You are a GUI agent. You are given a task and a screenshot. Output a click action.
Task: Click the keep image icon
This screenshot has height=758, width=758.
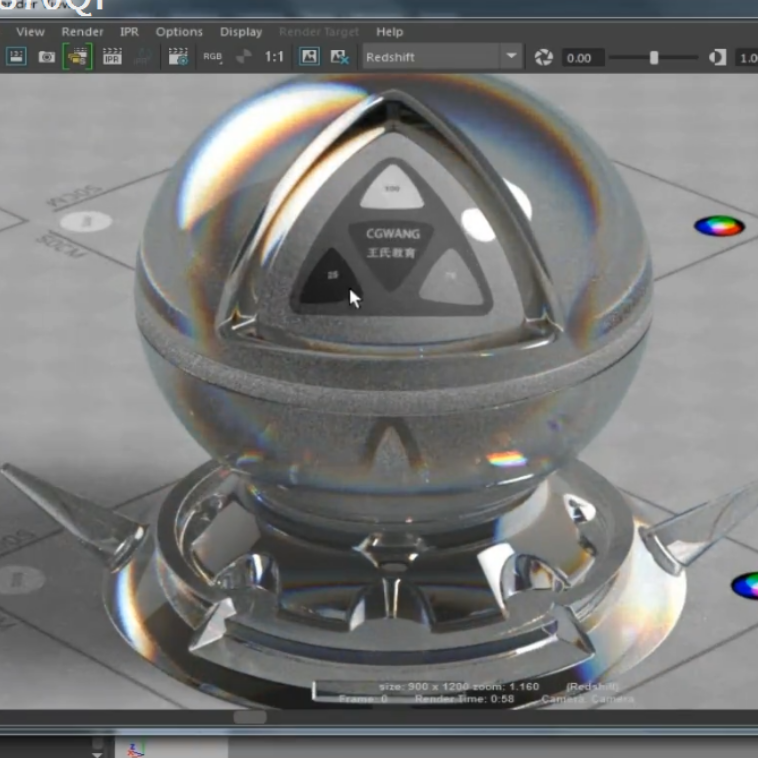tap(309, 57)
